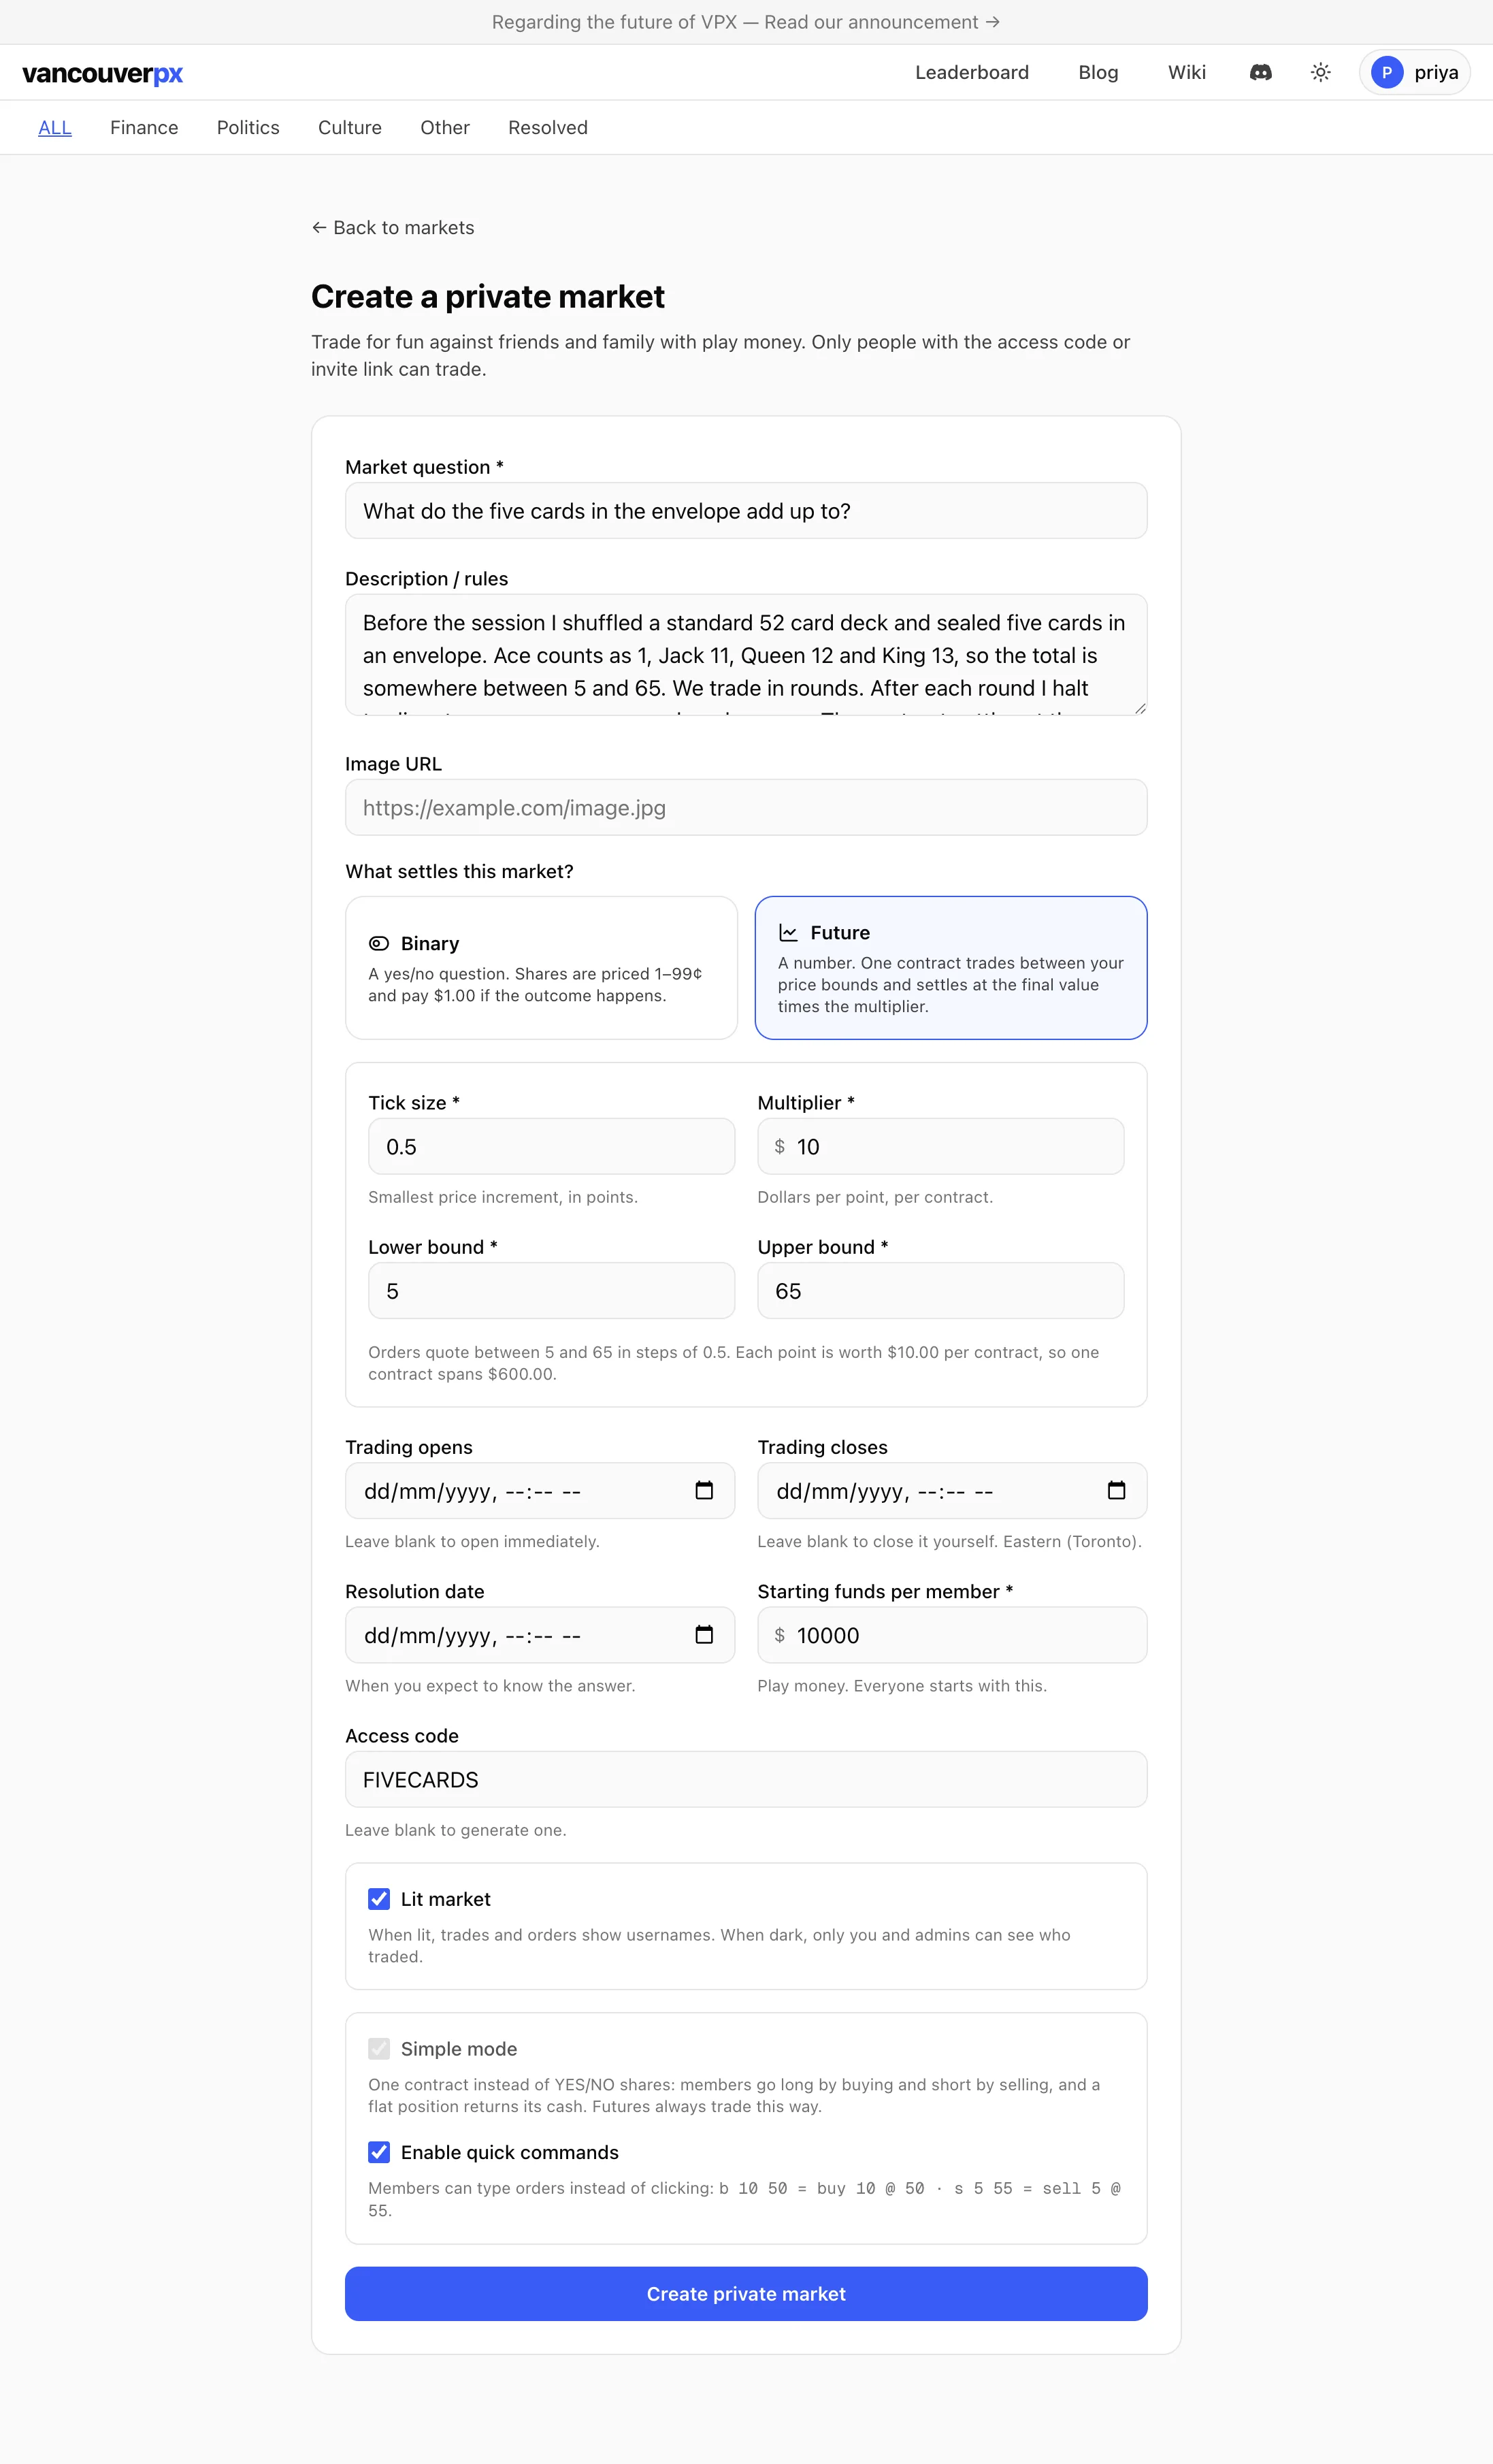The height and width of the screenshot is (2464, 1493).
Task: Open the Culture category tab
Action: coord(350,127)
